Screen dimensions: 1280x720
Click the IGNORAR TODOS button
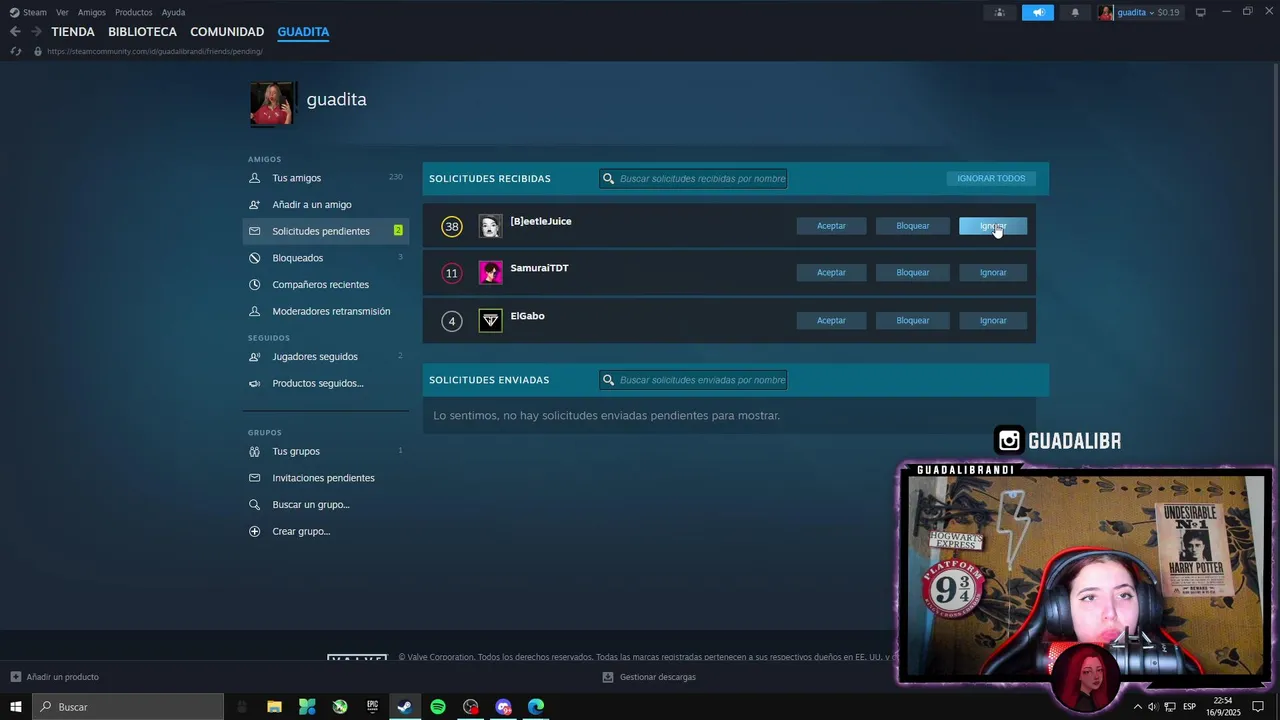(x=991, y=178)
